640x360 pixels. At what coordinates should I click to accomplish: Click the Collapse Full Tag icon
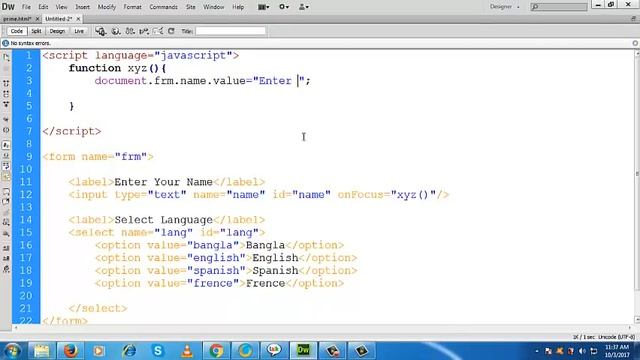[6, 83]
